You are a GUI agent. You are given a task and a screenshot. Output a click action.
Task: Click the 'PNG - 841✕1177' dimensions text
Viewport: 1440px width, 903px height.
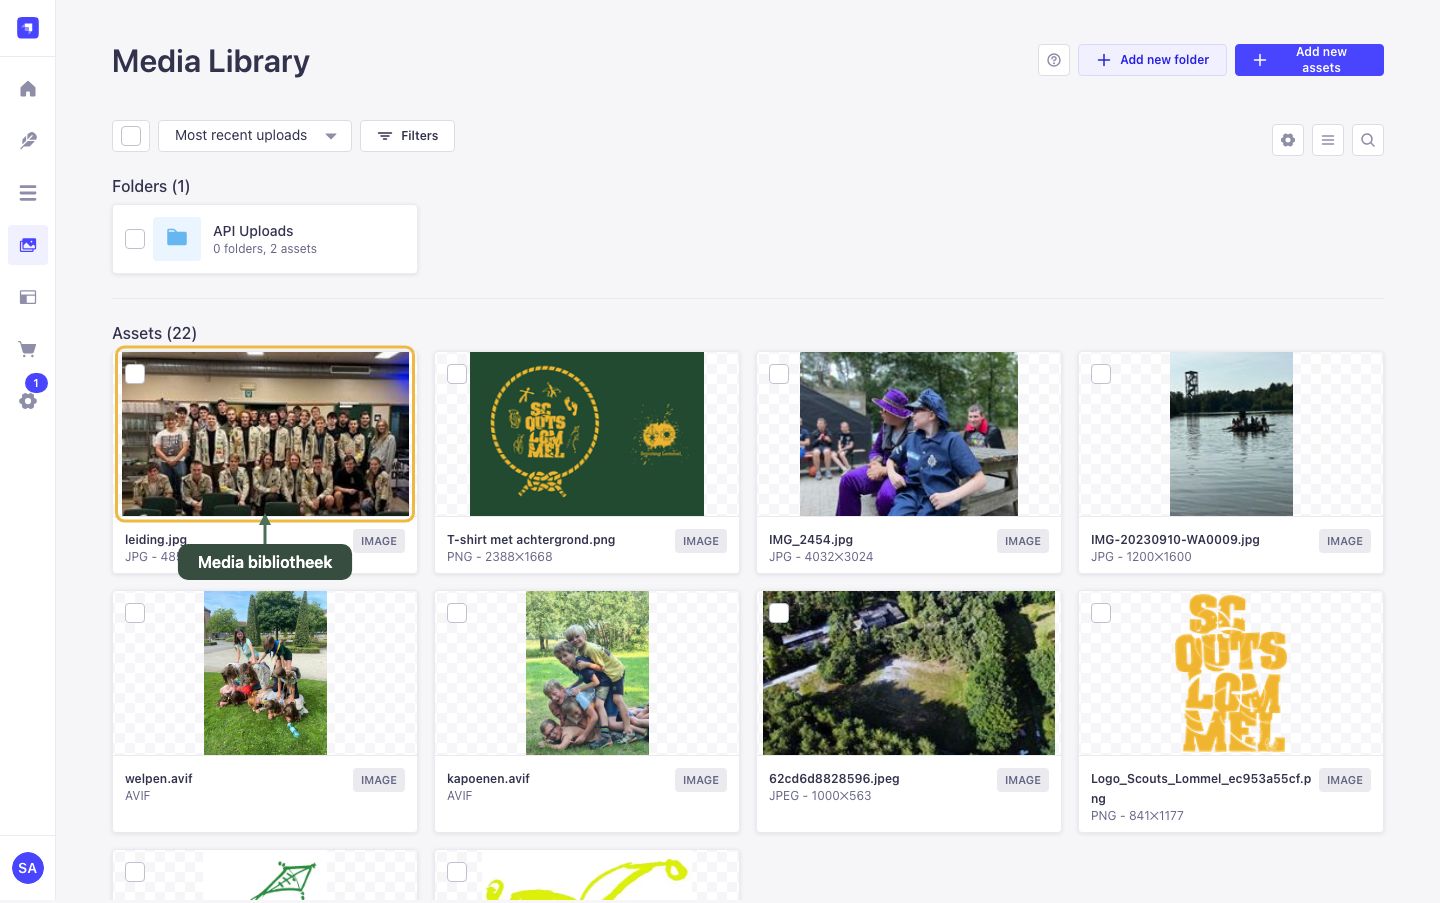coord(1137,816)
